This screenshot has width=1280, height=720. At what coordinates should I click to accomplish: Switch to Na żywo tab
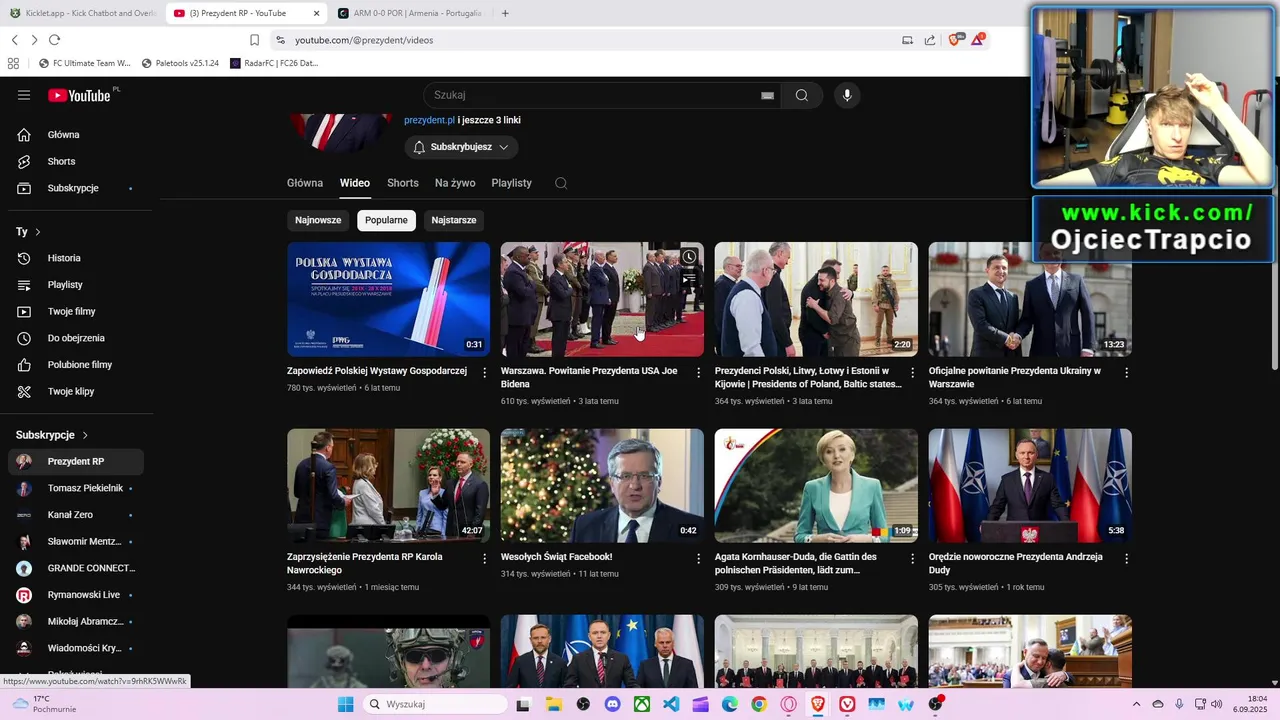(x=455, y=183)
